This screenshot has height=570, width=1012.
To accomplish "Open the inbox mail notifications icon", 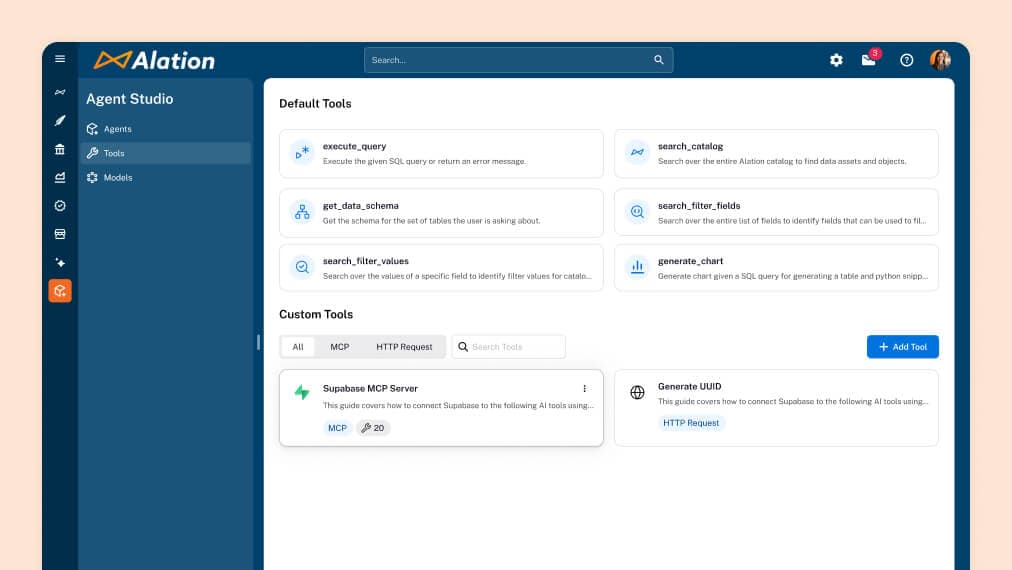I will pyautogui.click(x=868, y=60).
